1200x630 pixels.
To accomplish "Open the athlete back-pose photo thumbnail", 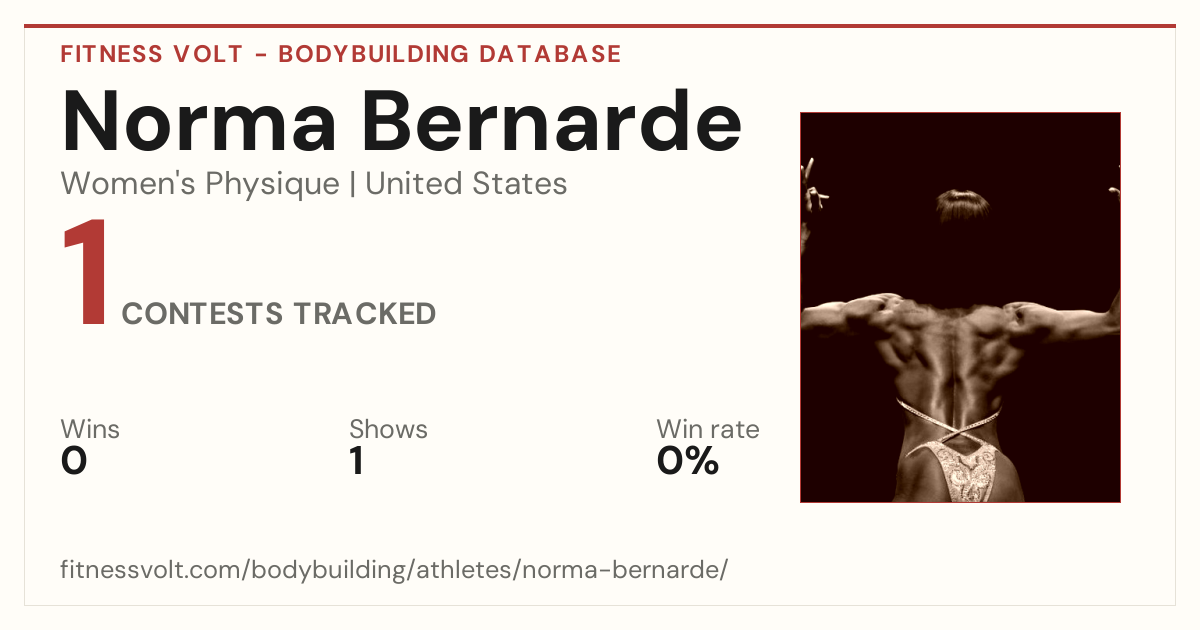I will 960,307.
